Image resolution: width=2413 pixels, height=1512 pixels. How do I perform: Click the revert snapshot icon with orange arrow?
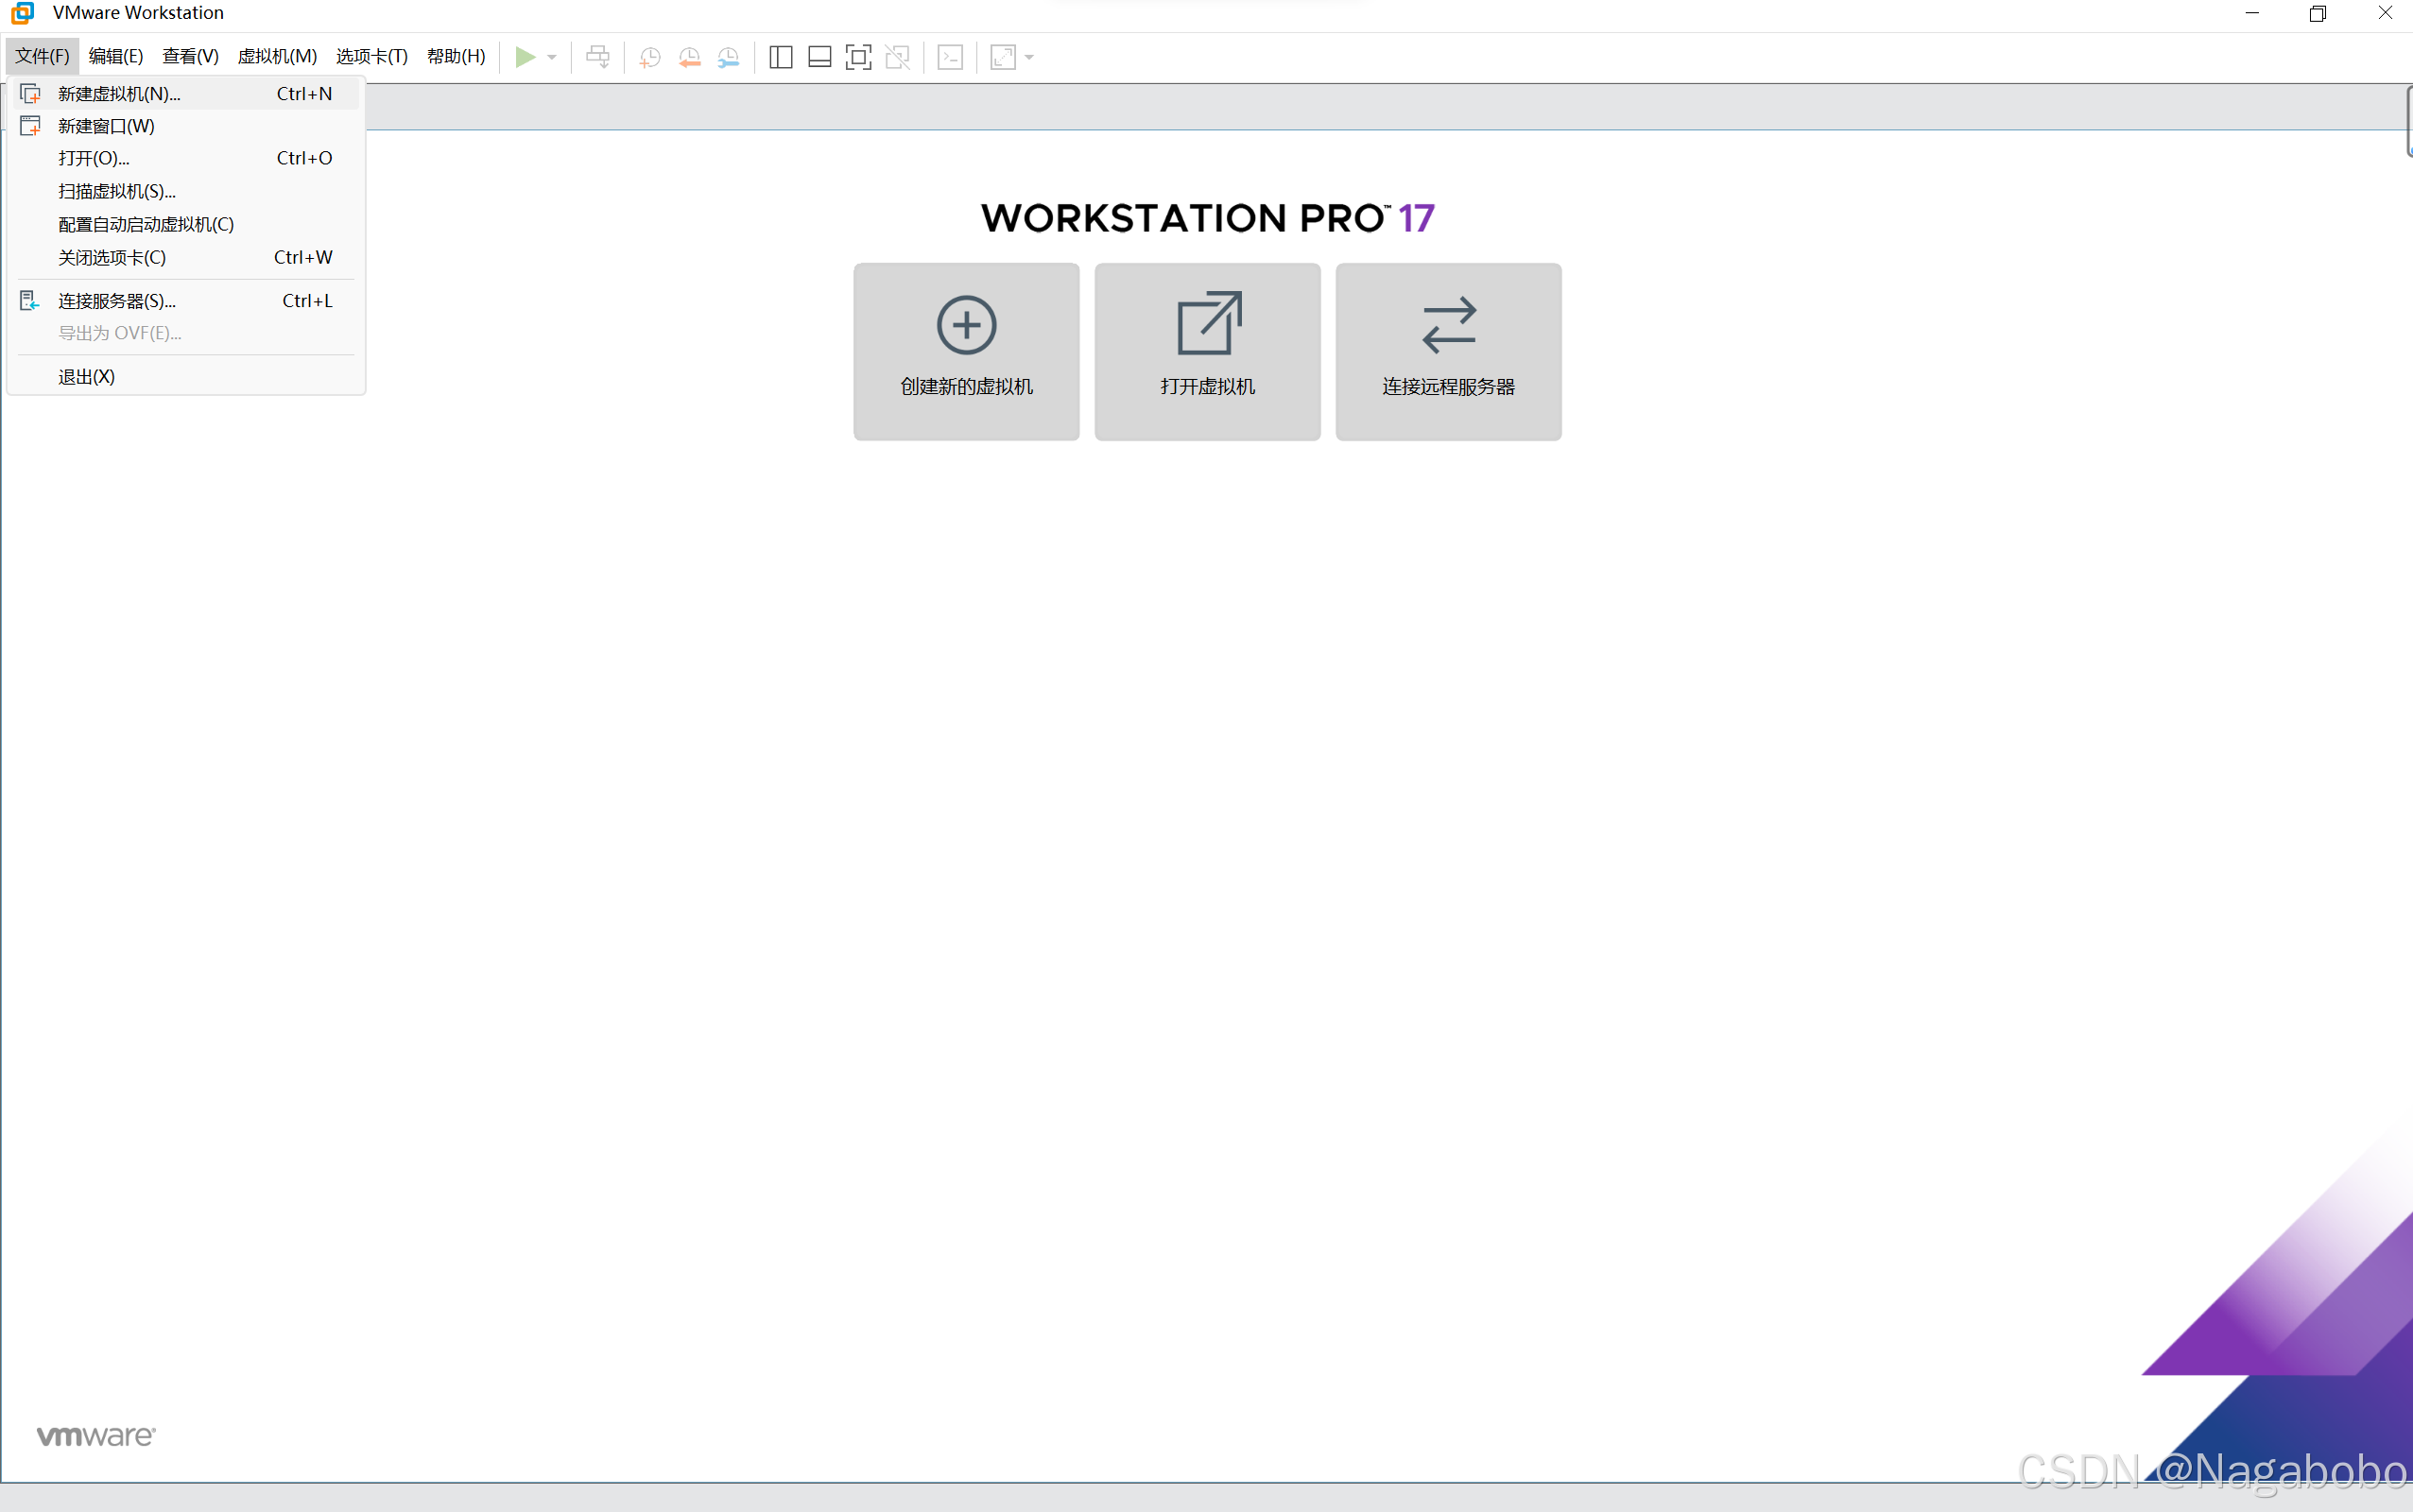click(689, 57)
